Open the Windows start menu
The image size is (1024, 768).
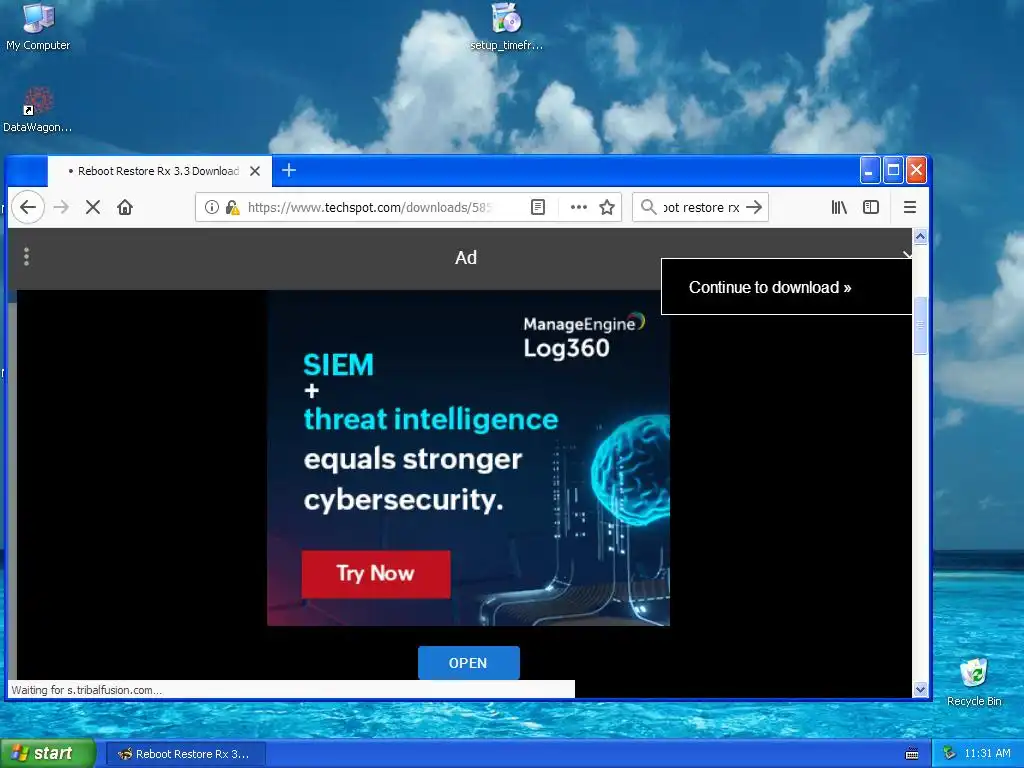pos(47,754)
